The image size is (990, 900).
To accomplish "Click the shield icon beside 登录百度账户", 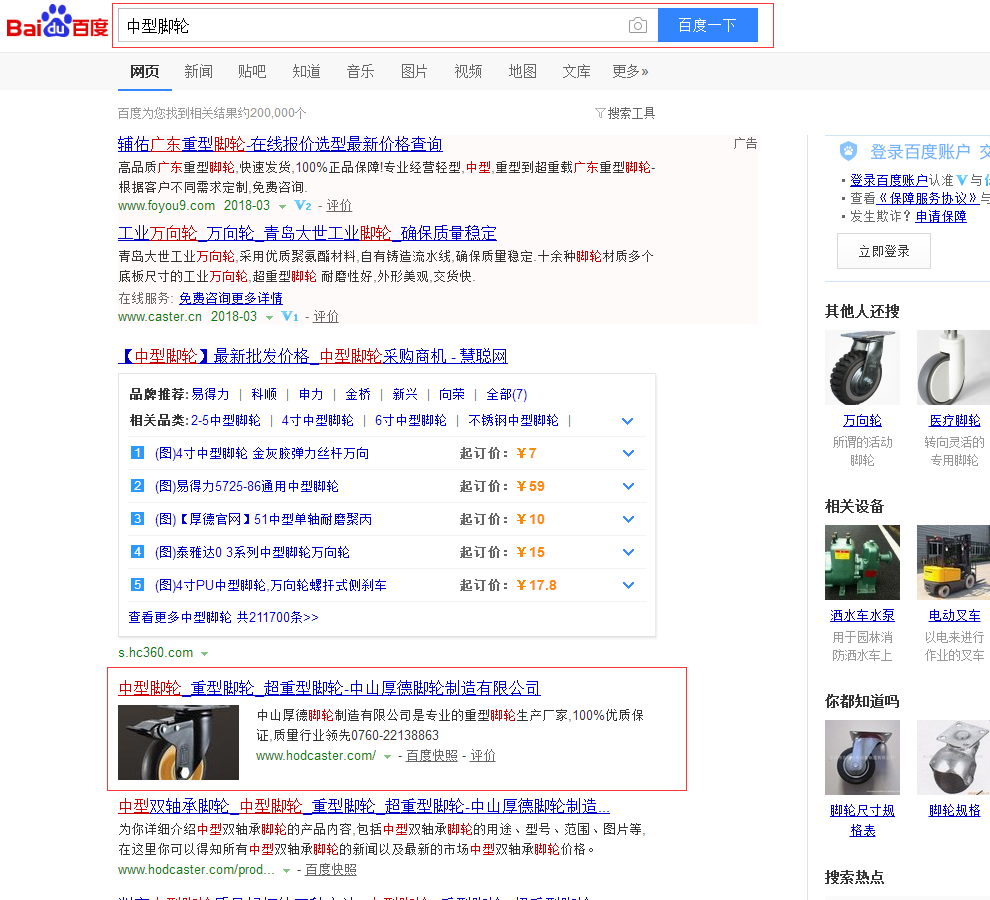I will [848, 152].
